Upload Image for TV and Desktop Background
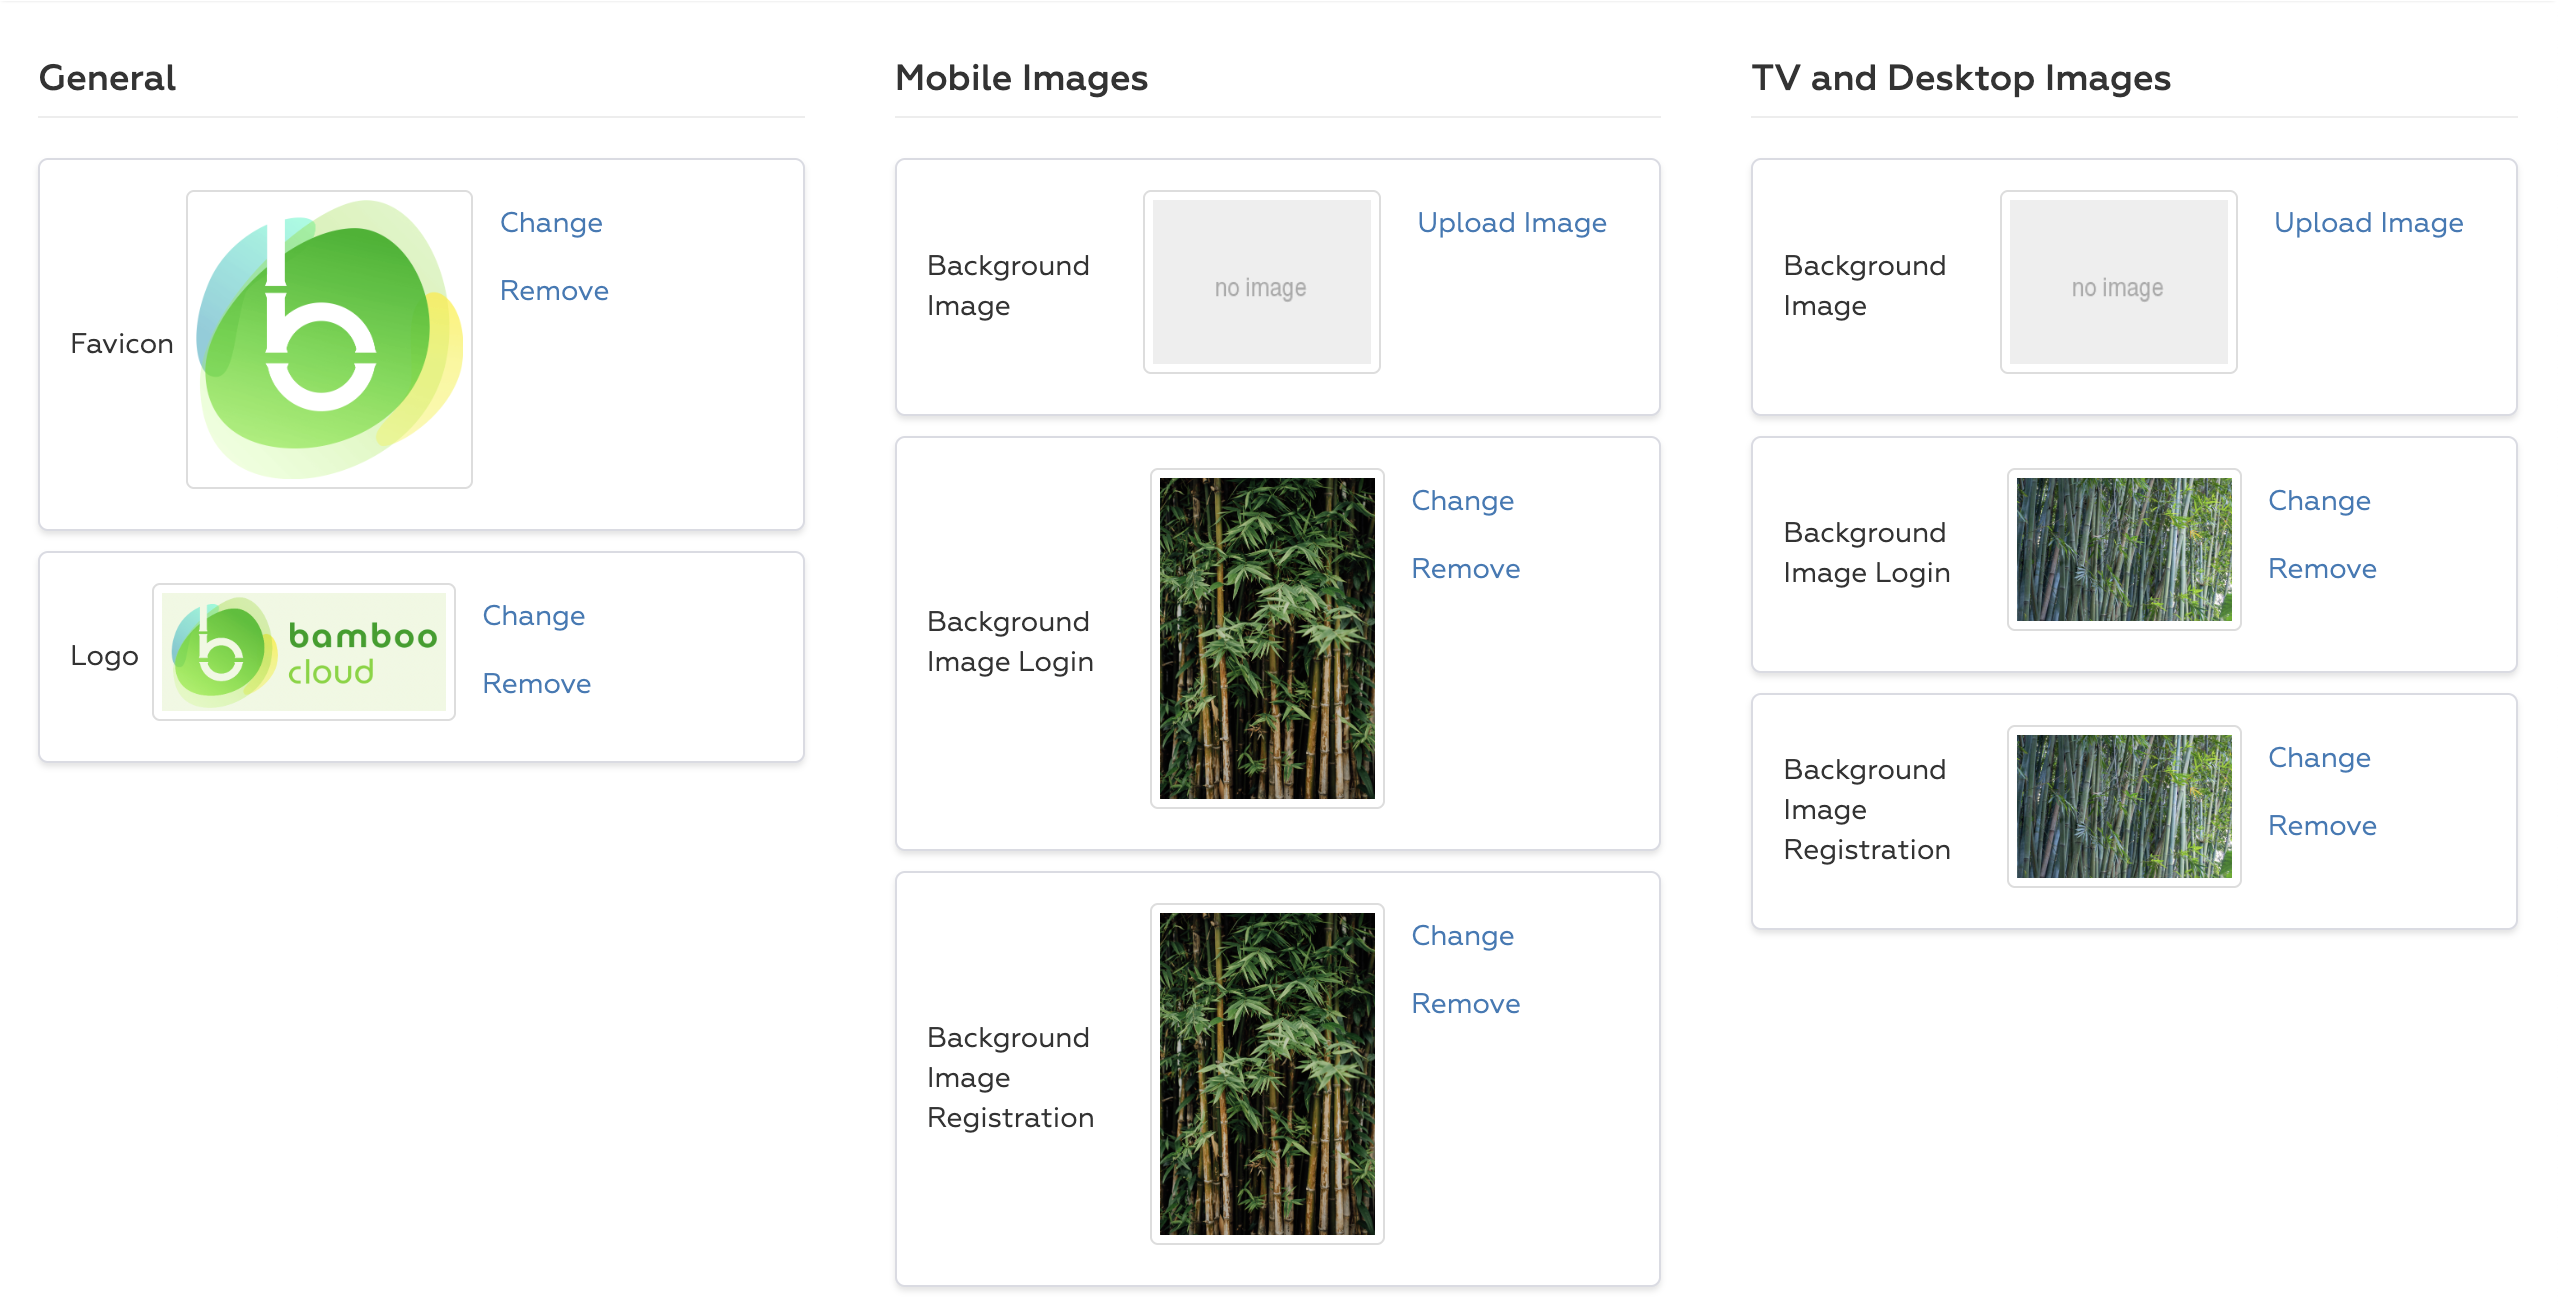 click(2368, 223)
